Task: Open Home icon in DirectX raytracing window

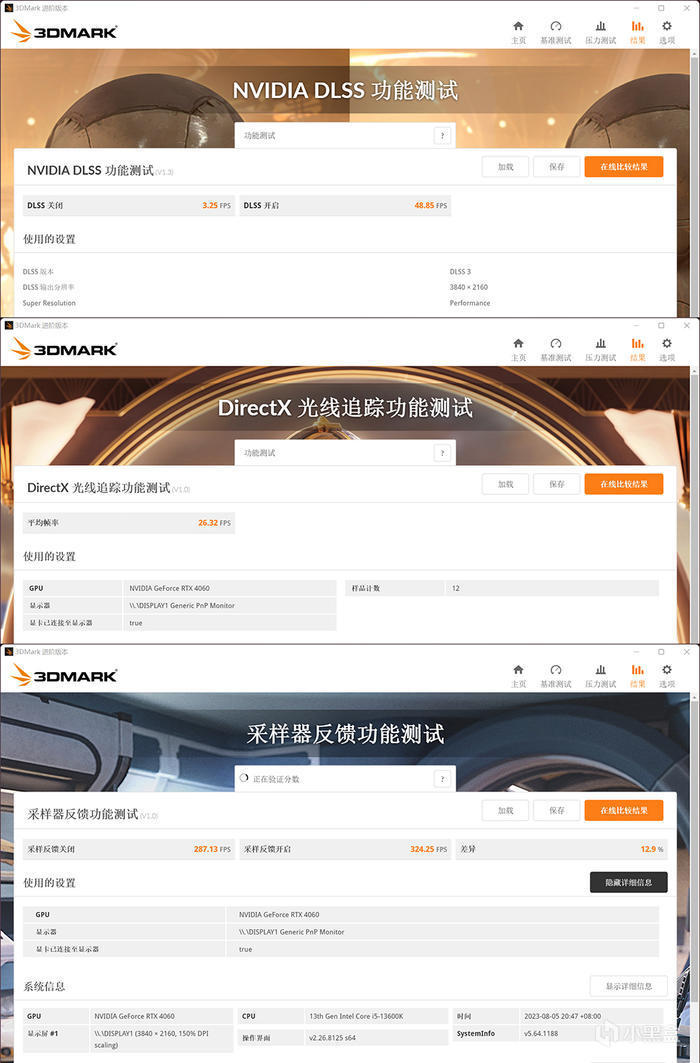Action: pos(518,349)
